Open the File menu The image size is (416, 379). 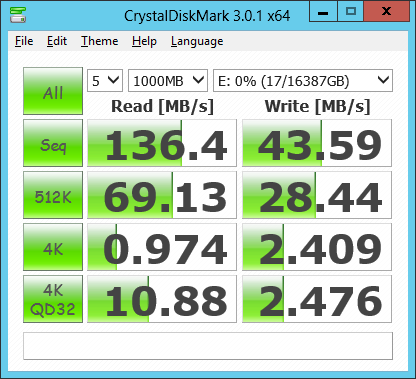24,41
